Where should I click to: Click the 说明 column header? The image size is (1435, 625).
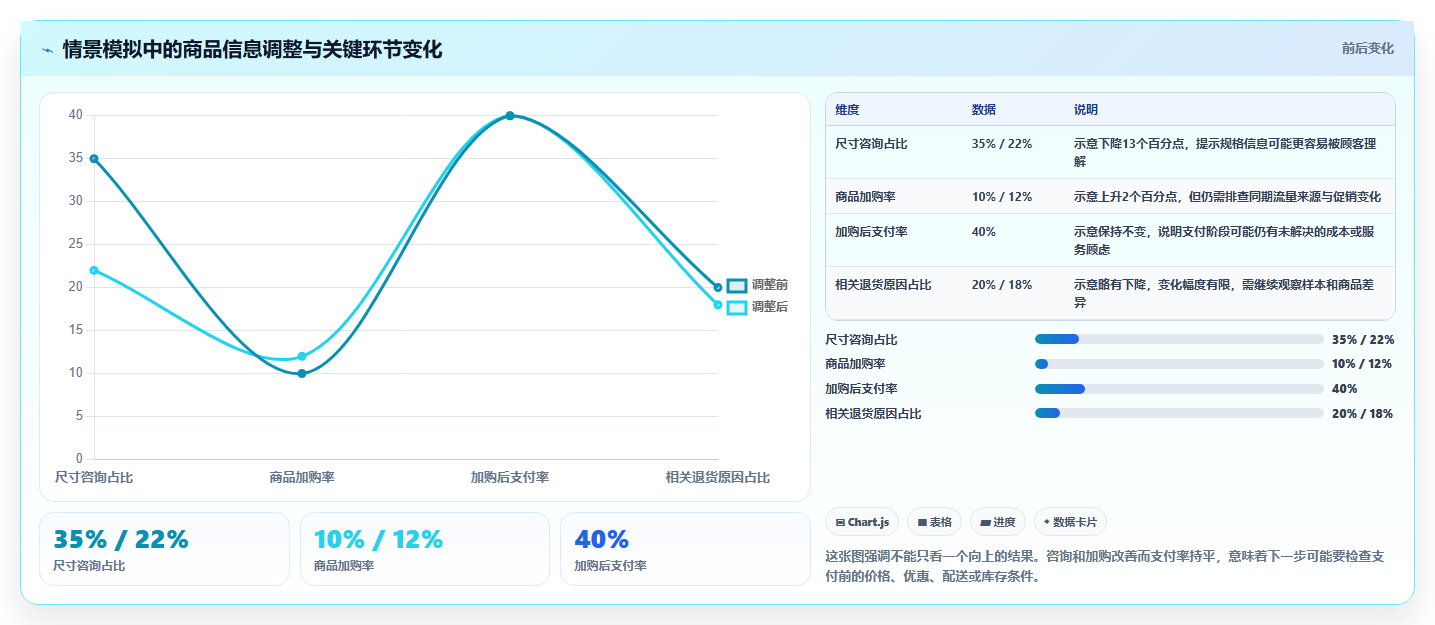tap(1086, 110)
